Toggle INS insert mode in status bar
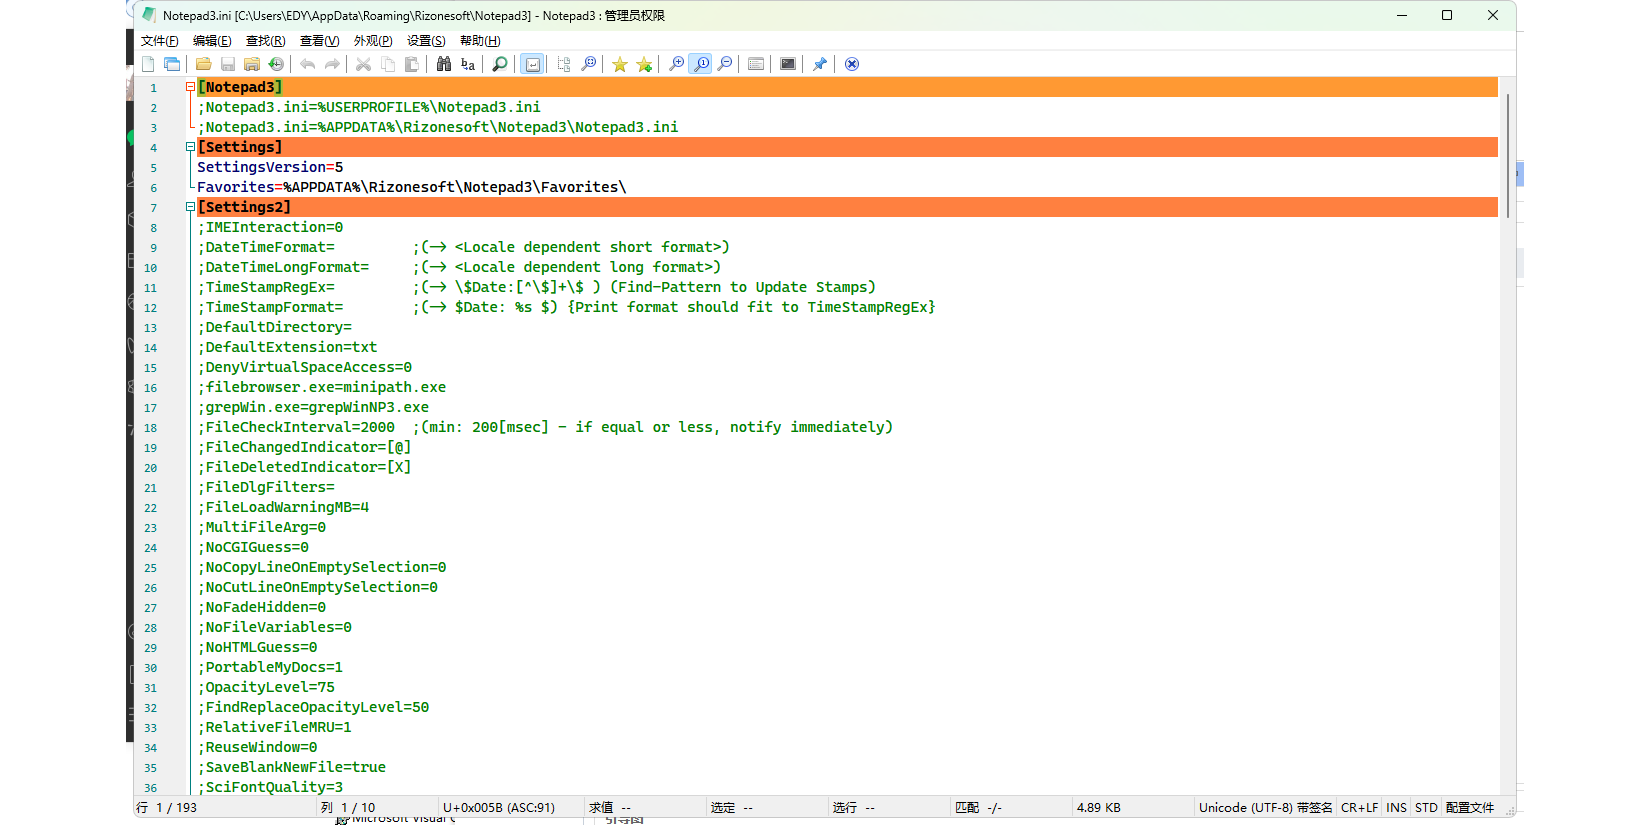 1396,808
